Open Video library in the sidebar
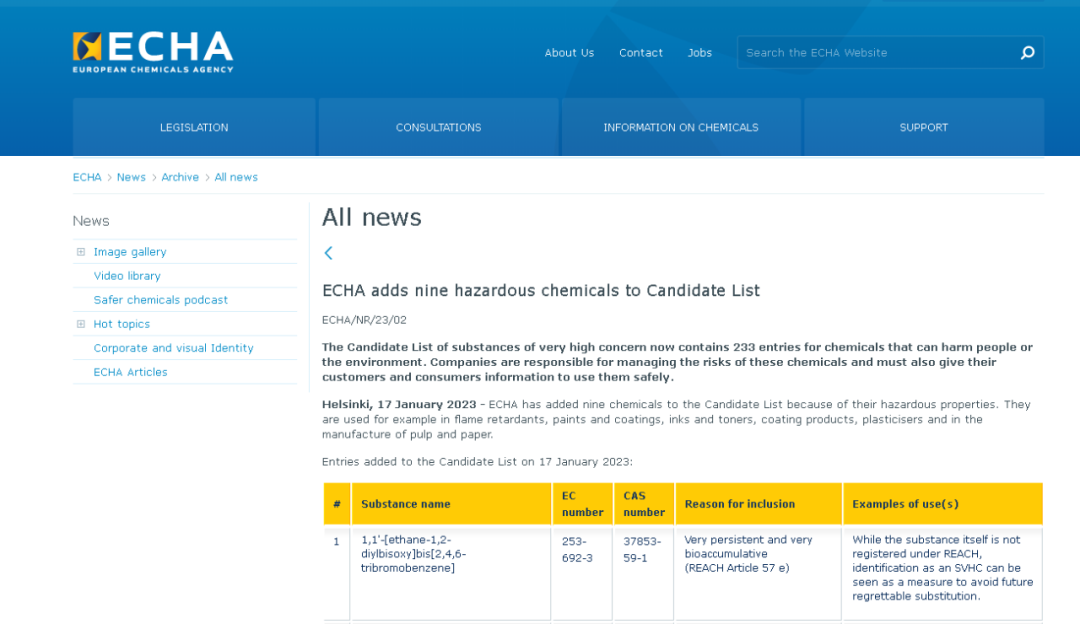Viewport: 1080px width, 624px height. click(x=127, y=276)
